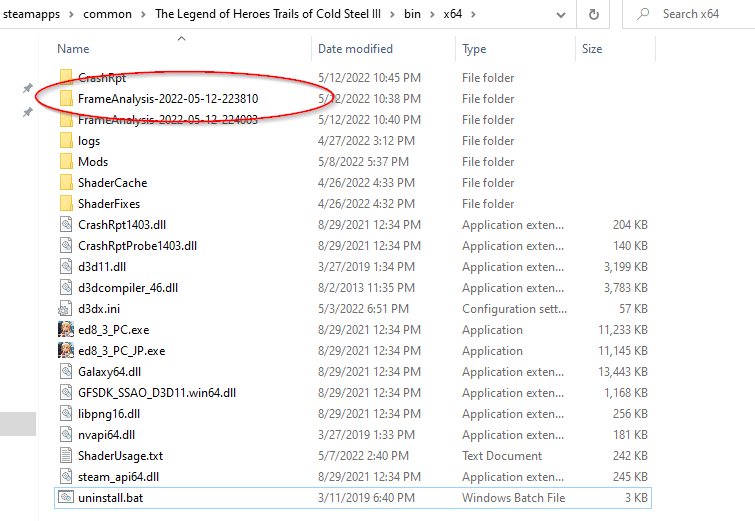
Task: Click the ShaderUsage.txt file name
Action: [120, 456]
